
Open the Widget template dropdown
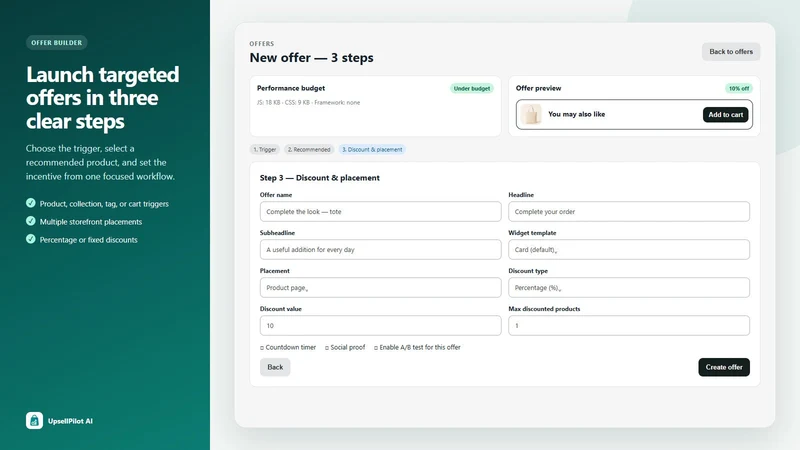coord(629,249)
